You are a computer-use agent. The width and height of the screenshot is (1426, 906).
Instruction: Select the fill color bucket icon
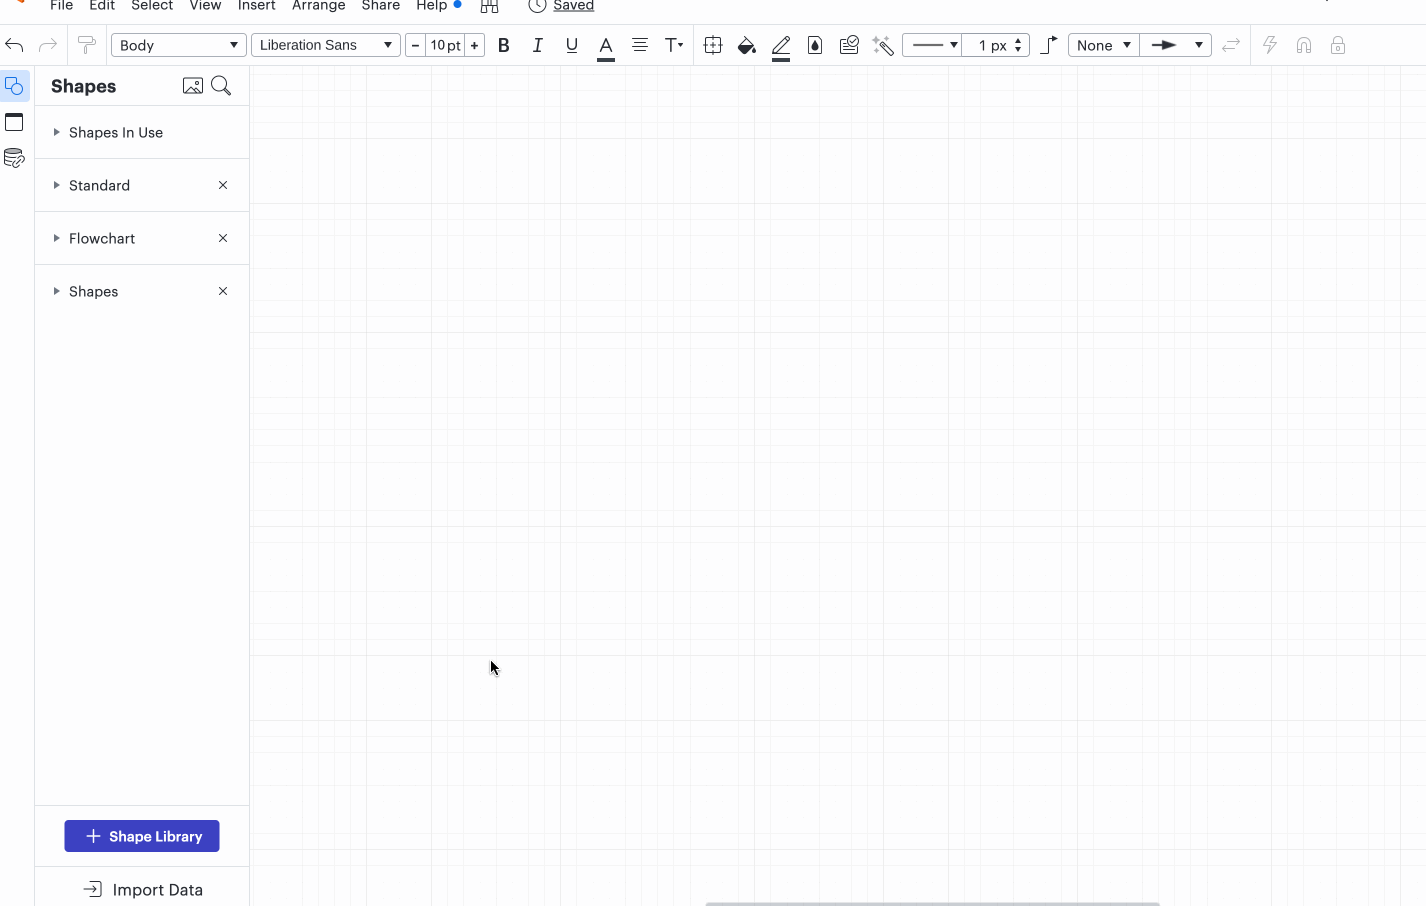pyautogui.click(x=746, y=45)
